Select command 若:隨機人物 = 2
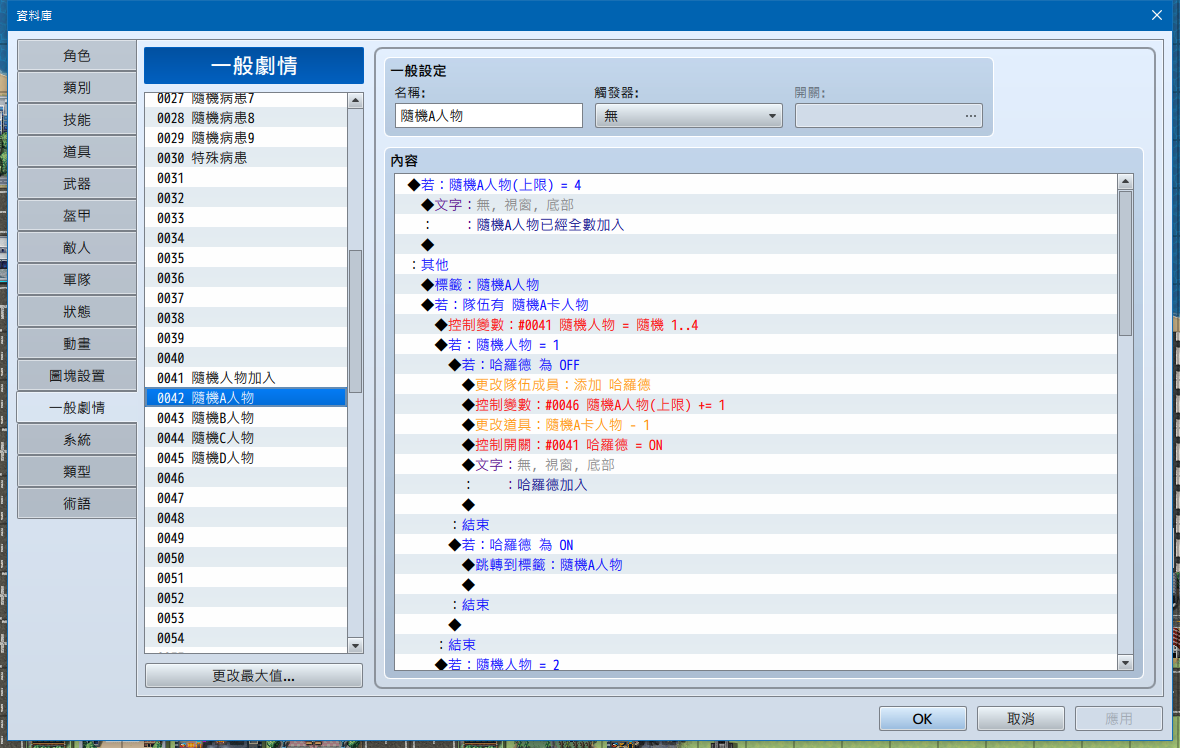 point(756,664)
